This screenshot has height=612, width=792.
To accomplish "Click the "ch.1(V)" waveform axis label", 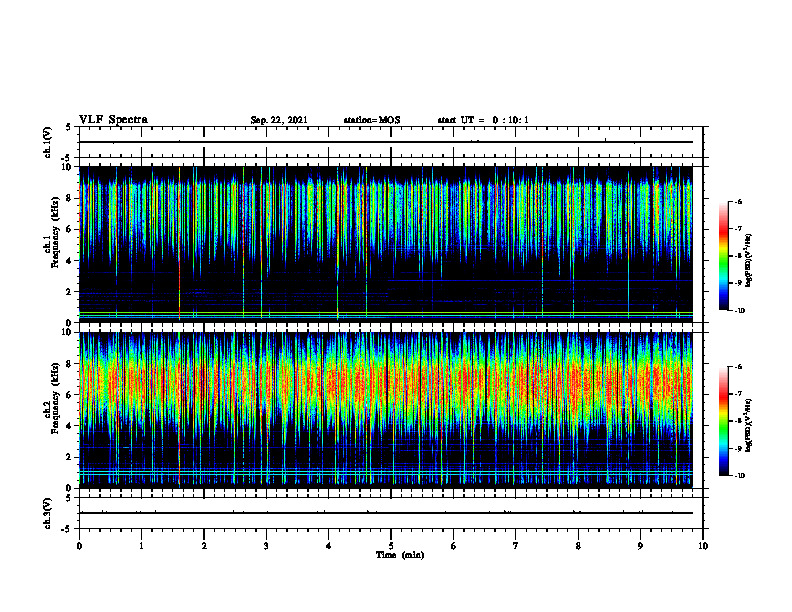I will tap(47, 142).
